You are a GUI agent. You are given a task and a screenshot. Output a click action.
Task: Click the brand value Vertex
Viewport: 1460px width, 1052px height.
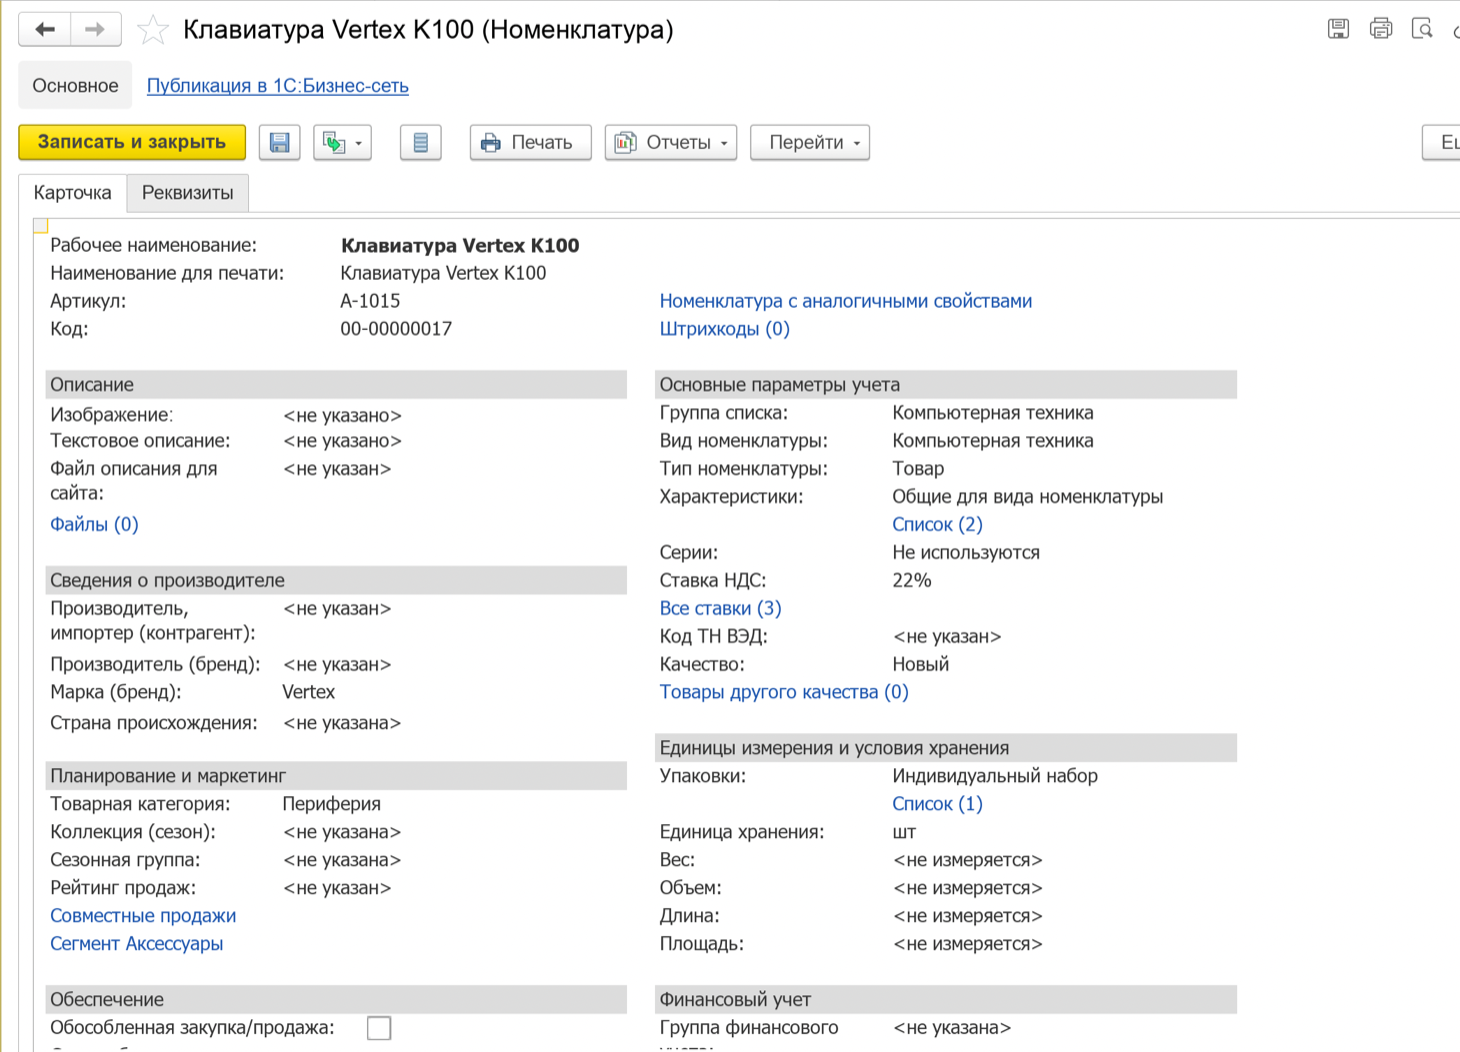click(x=309, y=692)
